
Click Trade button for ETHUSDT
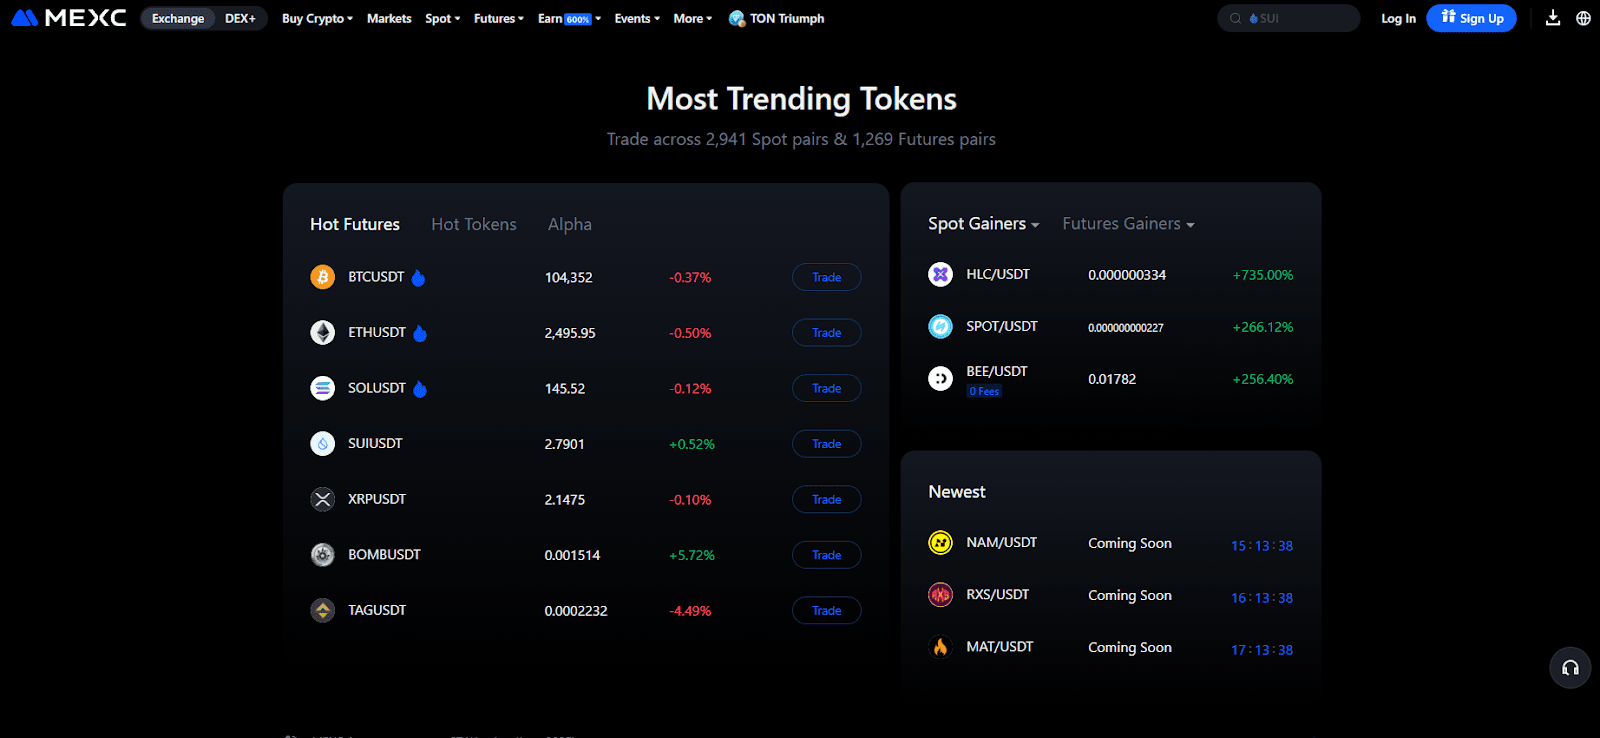pos(826,332)
